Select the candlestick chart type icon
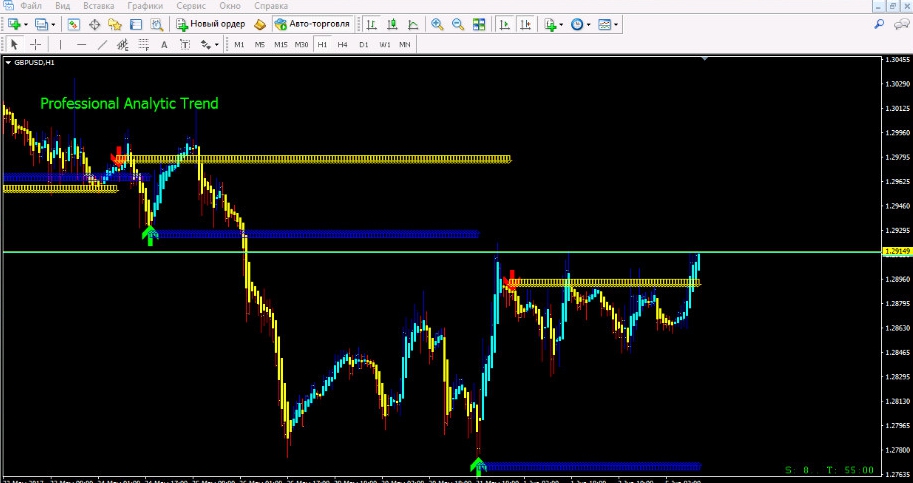This screenshot has width=913, height=483. point(393,24)
